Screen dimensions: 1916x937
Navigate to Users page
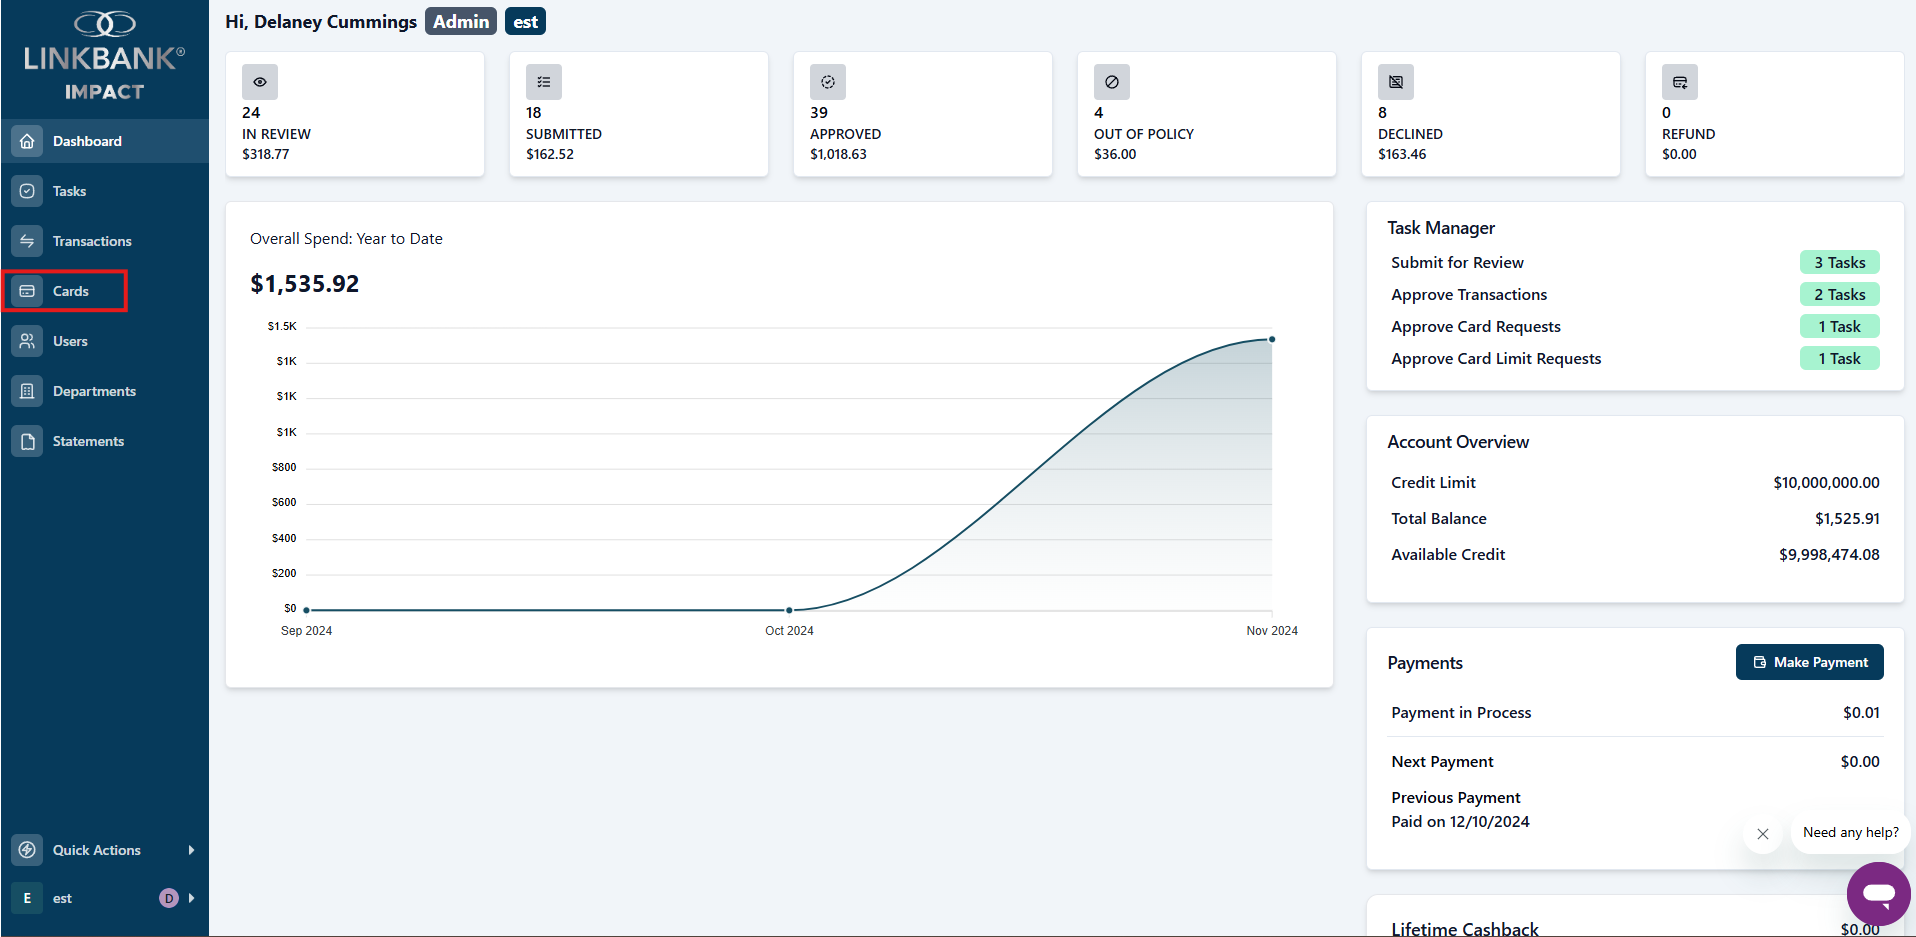(x=105, y=341)
